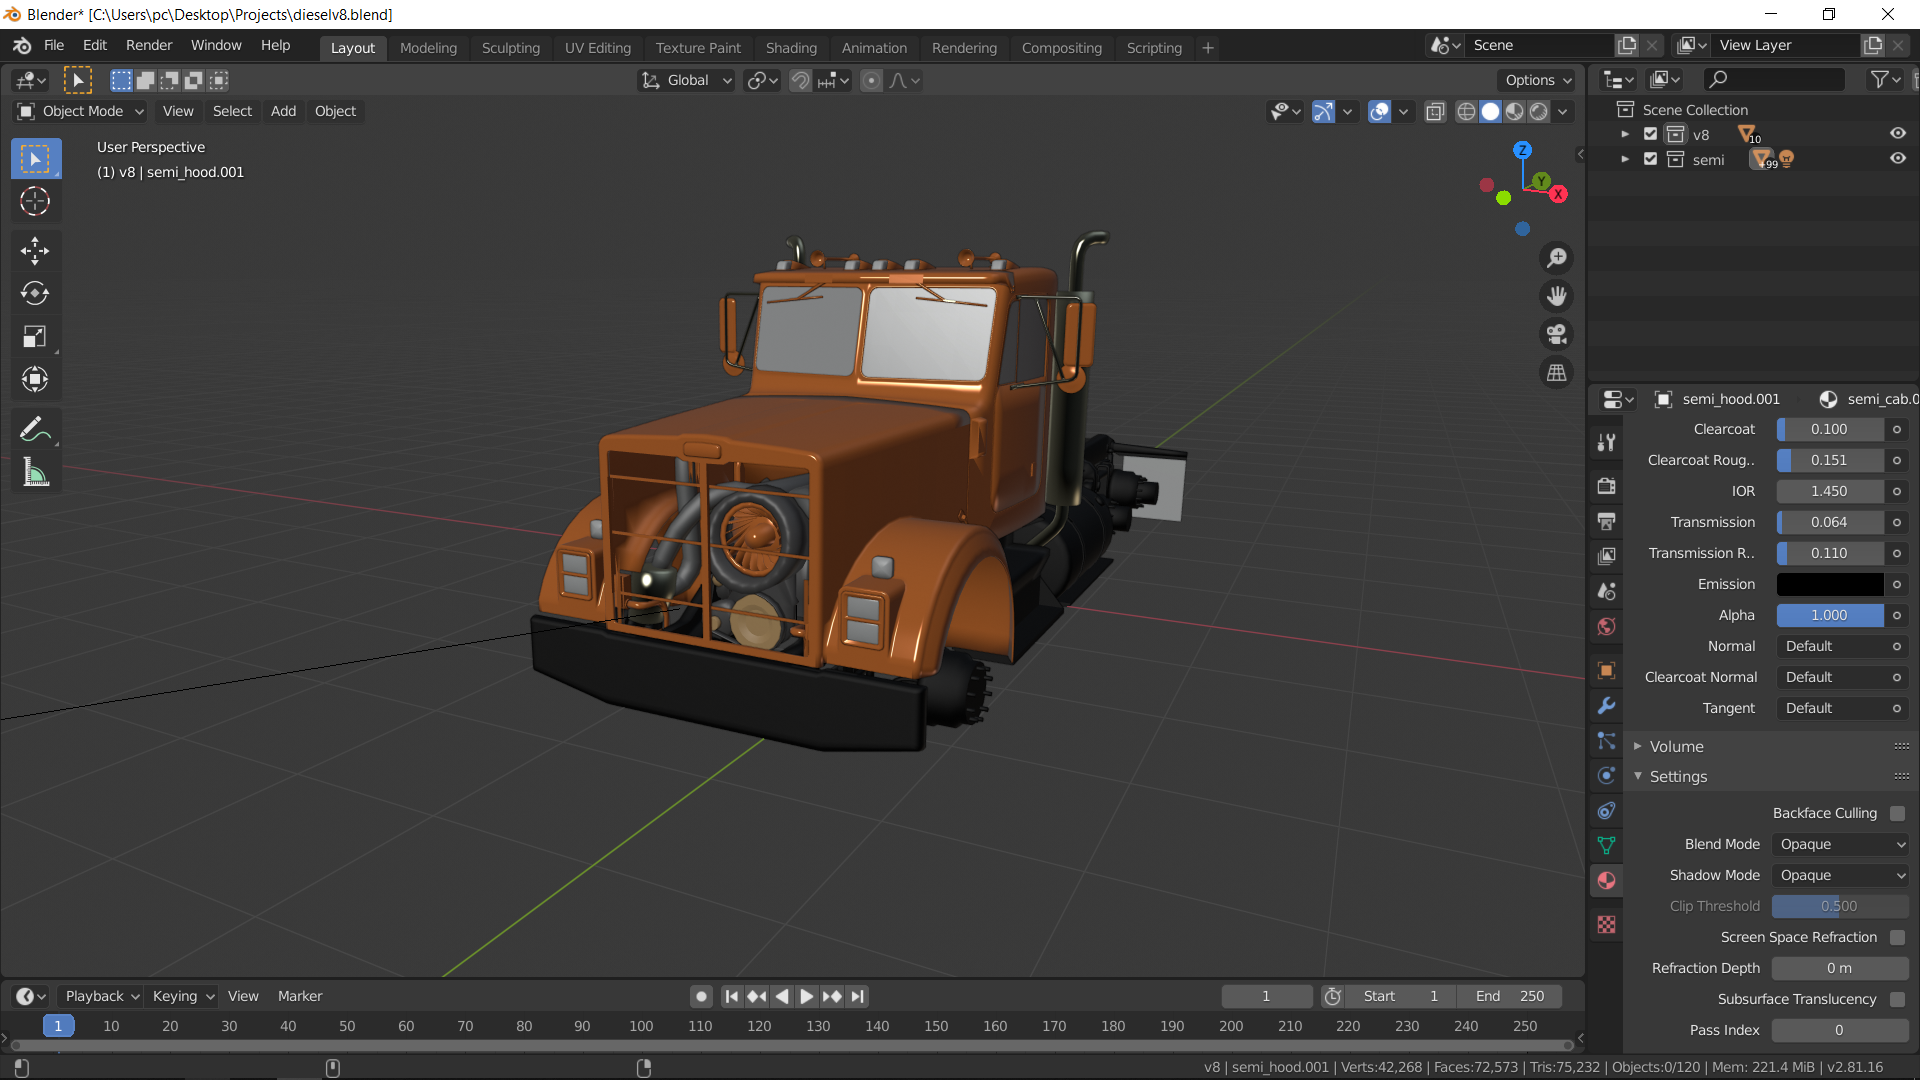The image size is (1920, 1080).
Task: Activate the 3D Cursor tool
Action: coord(35,202)
